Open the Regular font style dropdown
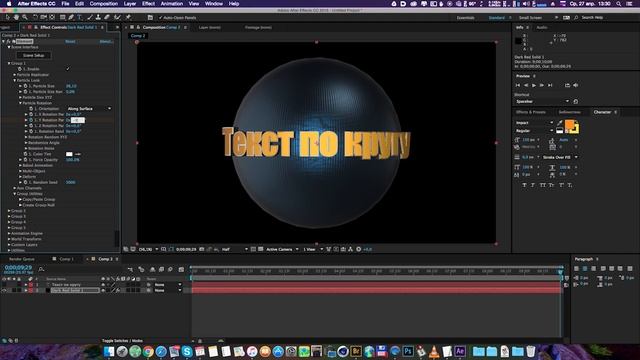Screen dimensions: 640x360 click(x=534, y=131)
